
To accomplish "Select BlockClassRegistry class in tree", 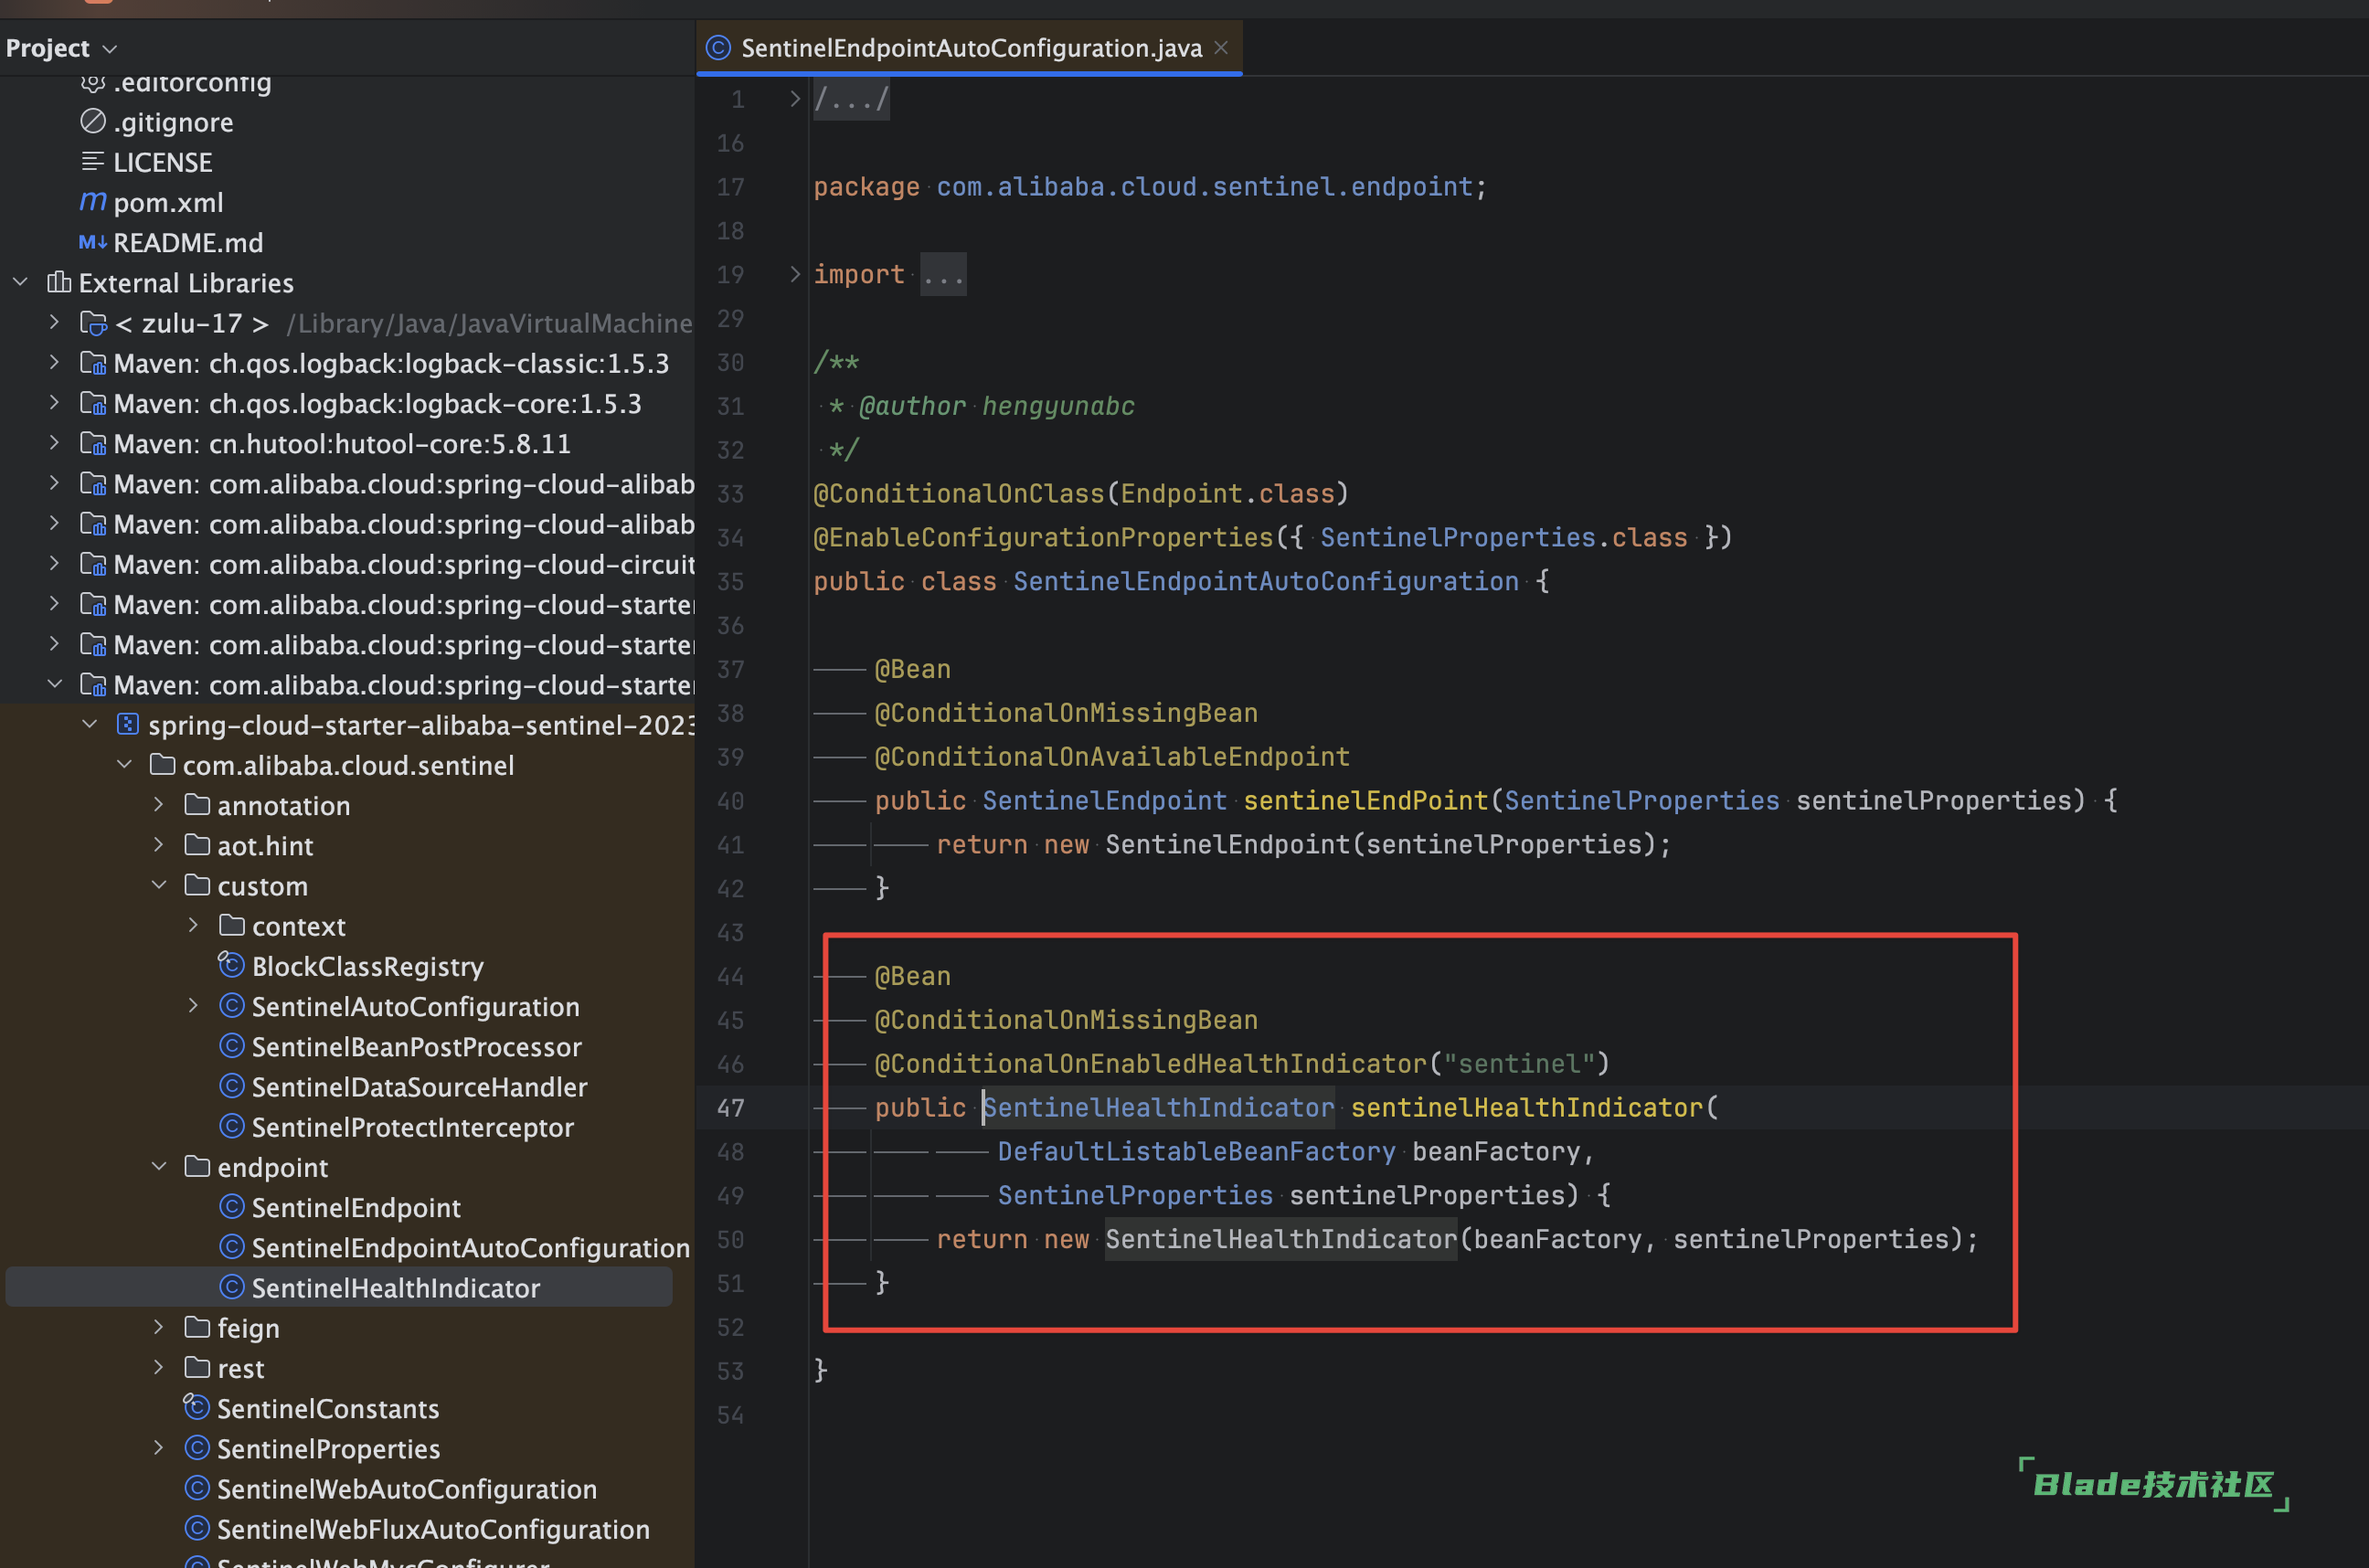I will point(367,966).
